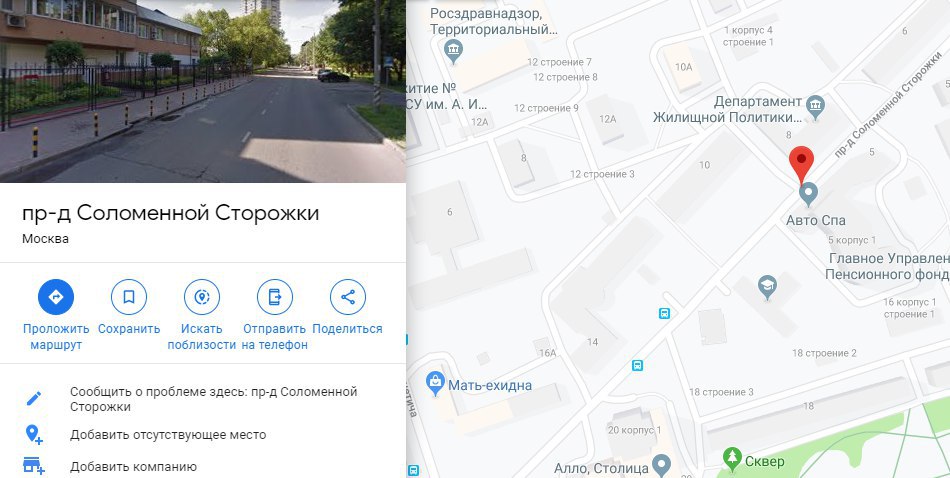Click Добавить компанию option

point(133,467)
